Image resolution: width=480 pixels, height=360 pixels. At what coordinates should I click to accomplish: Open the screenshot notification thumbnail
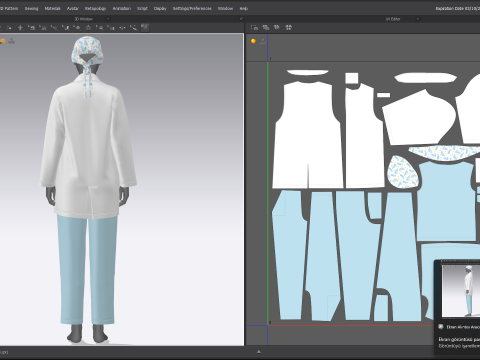click(x=461, y=290)
